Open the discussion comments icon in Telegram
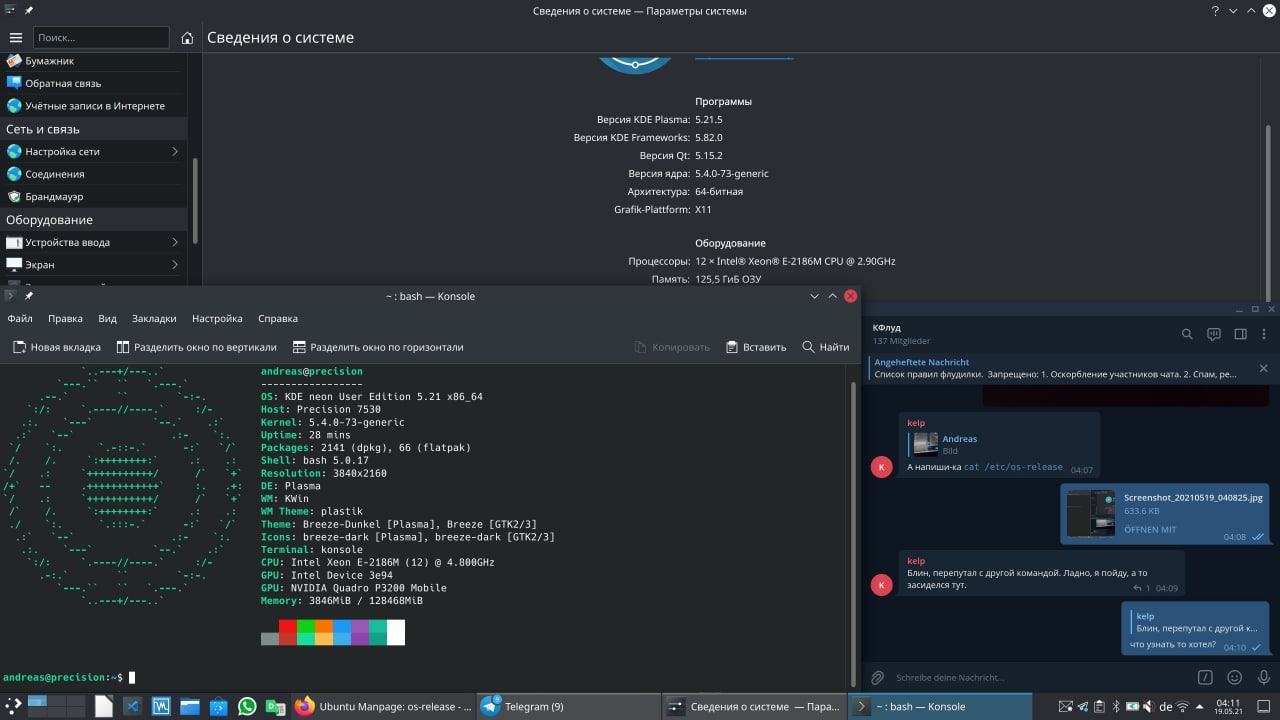This screenshot has height=720, width=1280. click(x=1214, y=334)
